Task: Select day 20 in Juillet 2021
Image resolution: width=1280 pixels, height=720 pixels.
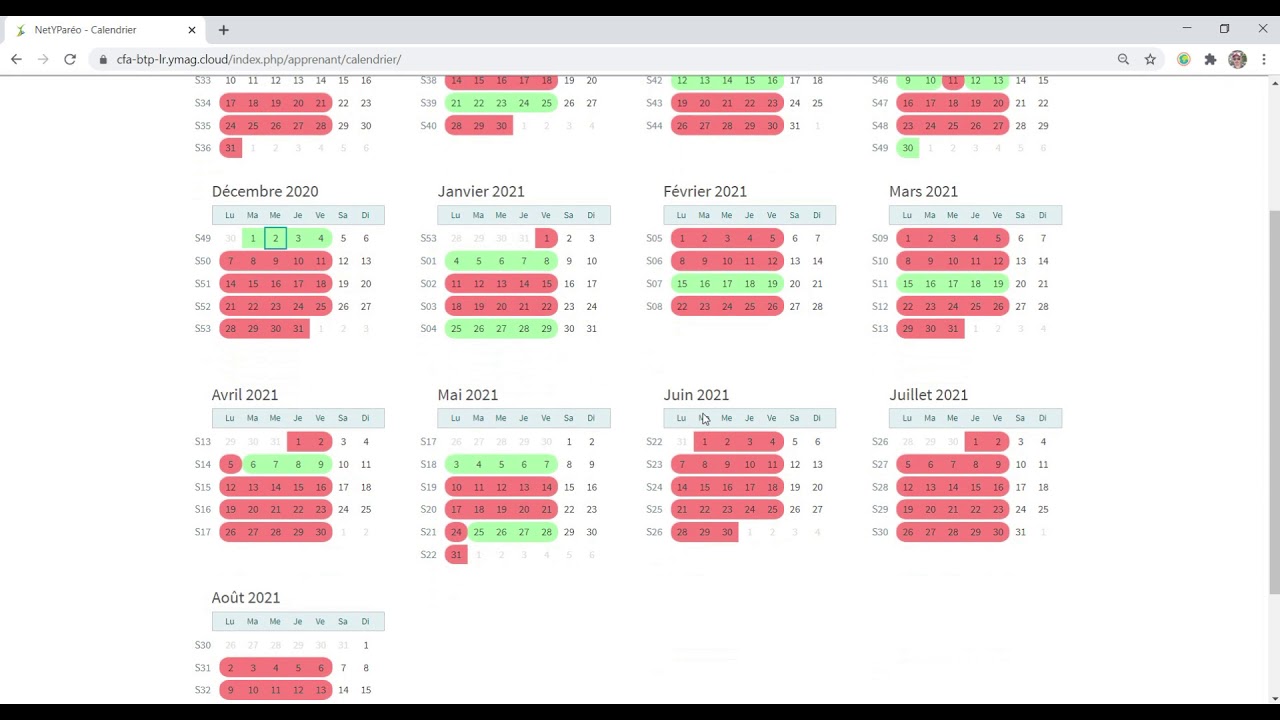Action: (930, 509)
